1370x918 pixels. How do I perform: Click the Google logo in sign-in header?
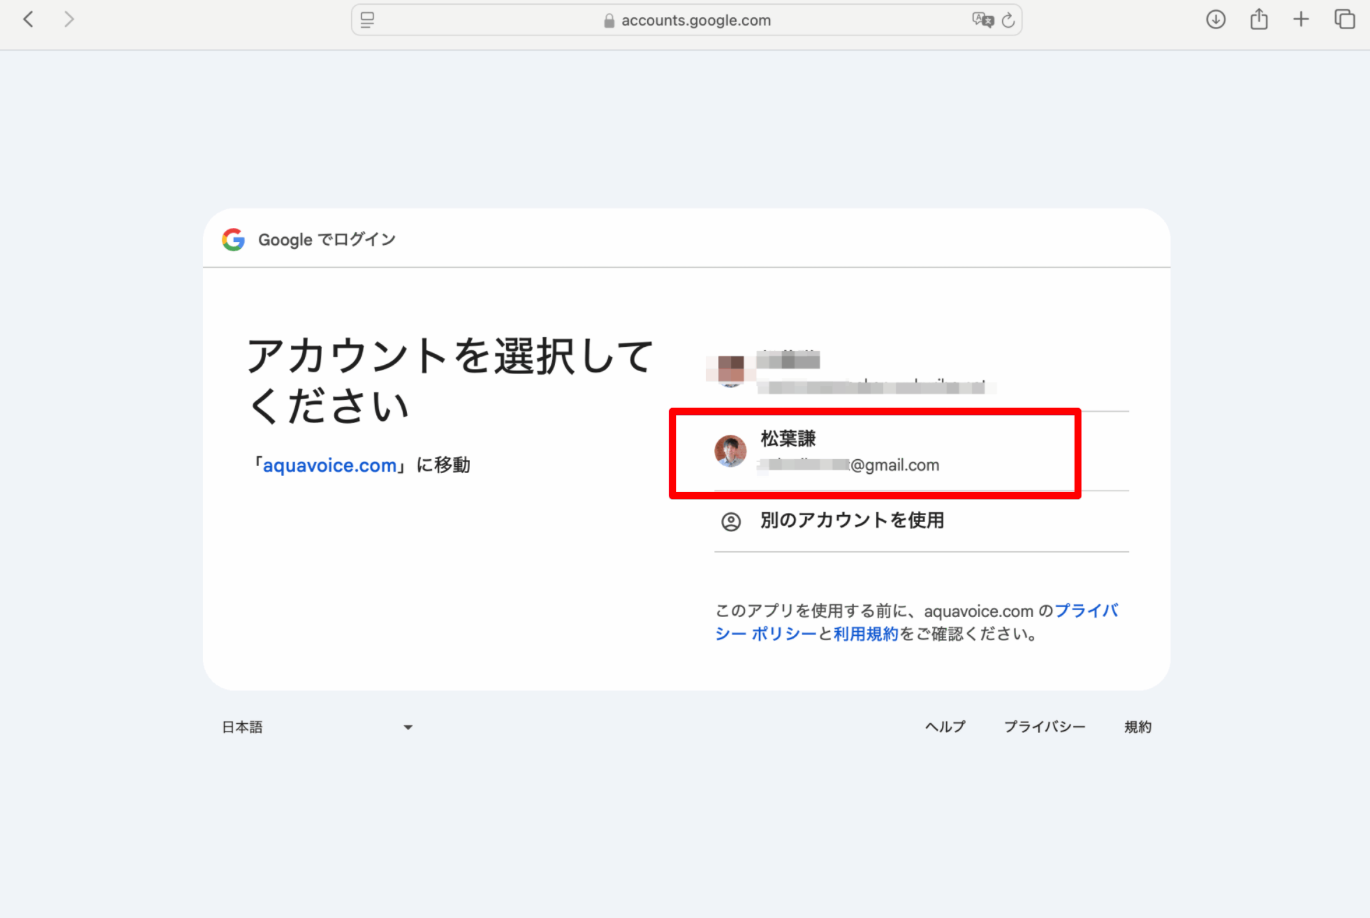click(233, 240)
